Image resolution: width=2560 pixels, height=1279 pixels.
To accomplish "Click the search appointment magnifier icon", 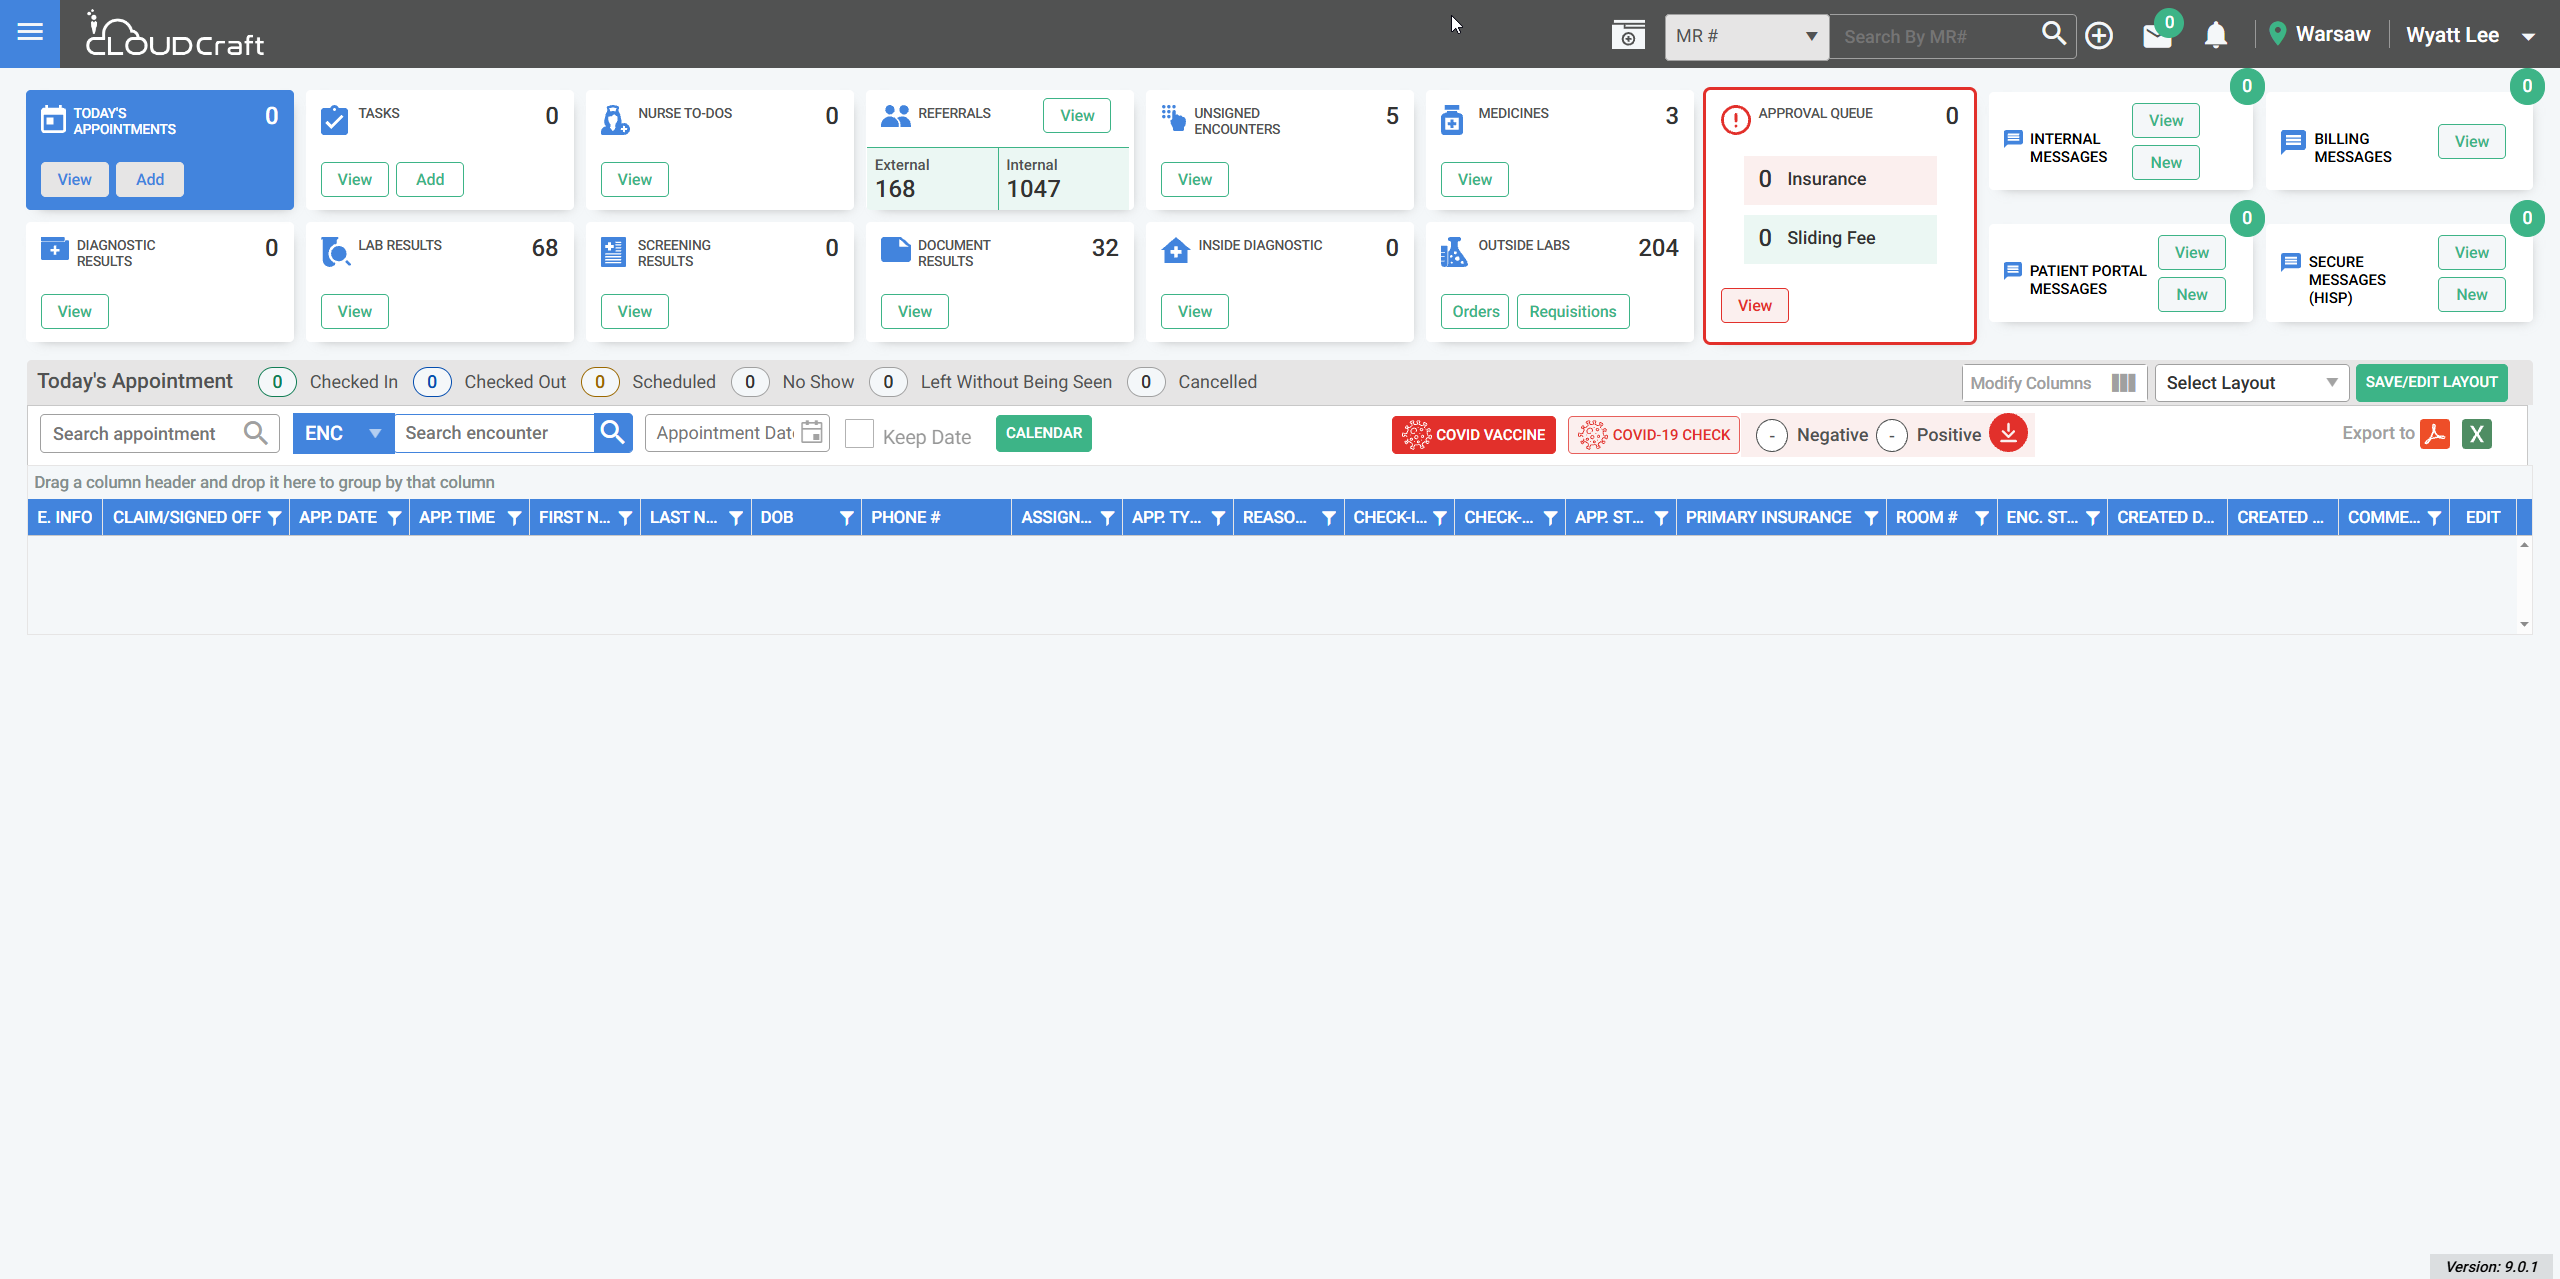I will [256, 433].
